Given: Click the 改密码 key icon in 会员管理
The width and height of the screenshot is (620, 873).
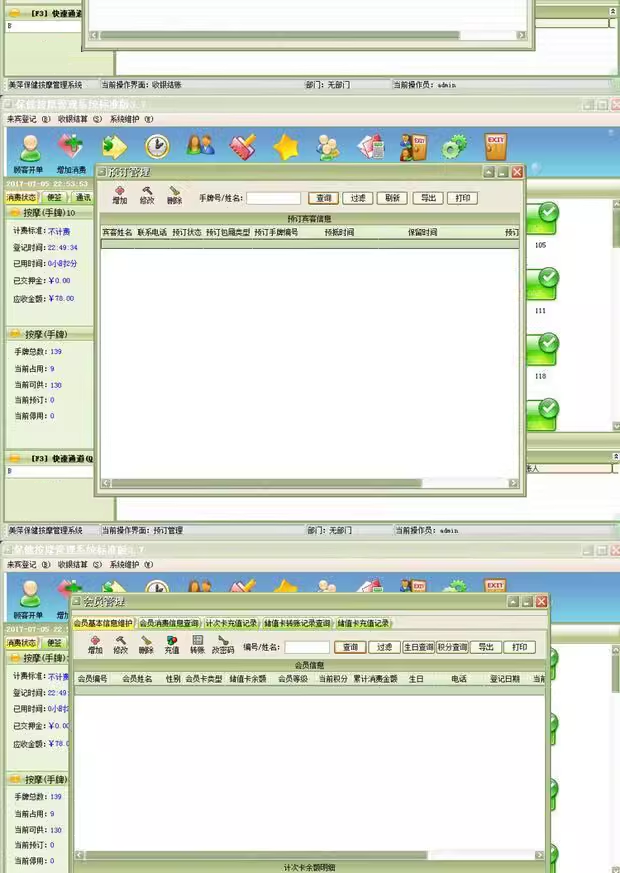Looking at the screenshot, I should coord(223,645).
